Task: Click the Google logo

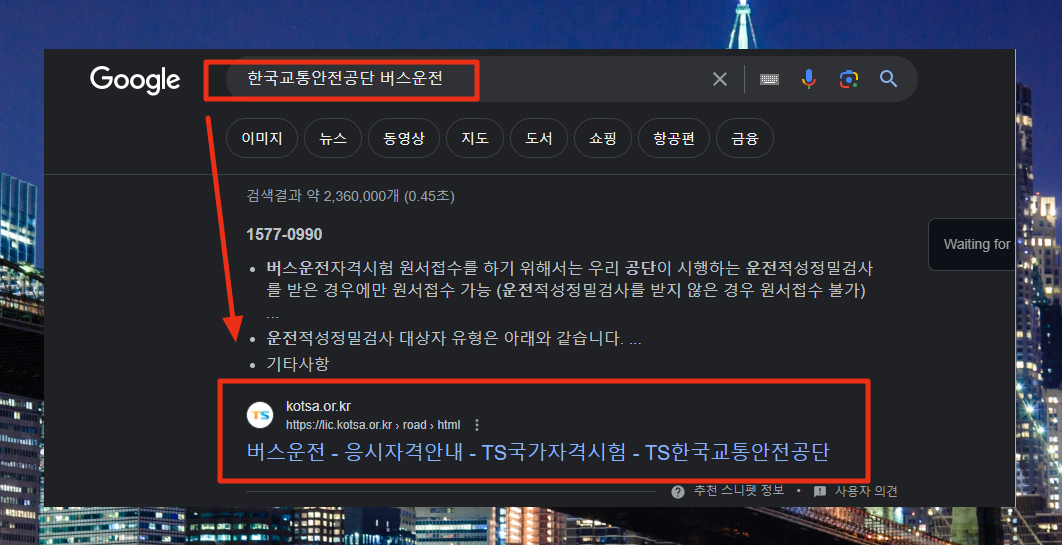Action: [135, 81]
